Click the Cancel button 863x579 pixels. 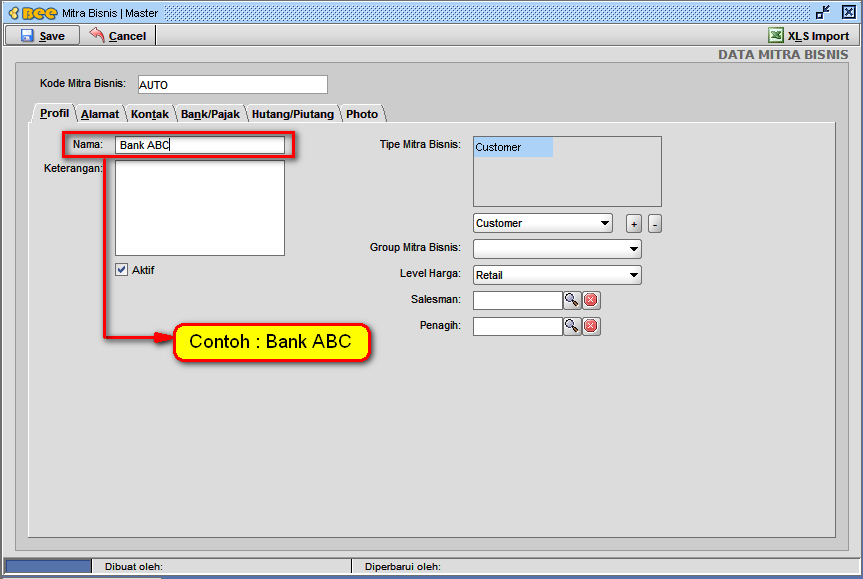pos(118,36)
